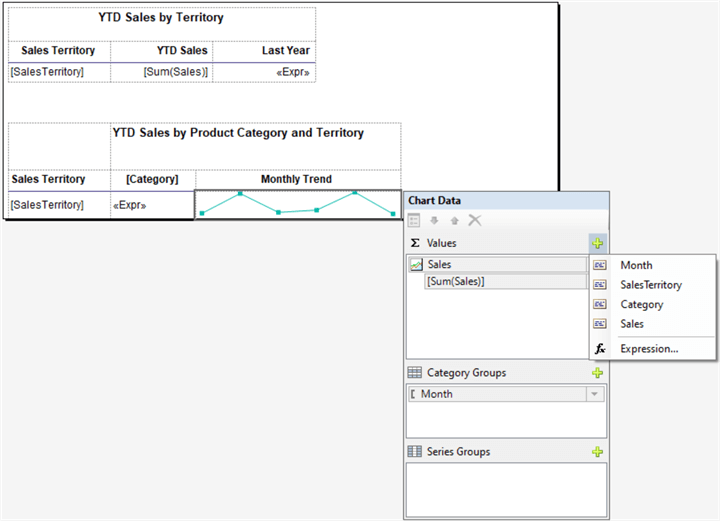Click the [Category] column header cell
The image size is (720, 521).
152,179
